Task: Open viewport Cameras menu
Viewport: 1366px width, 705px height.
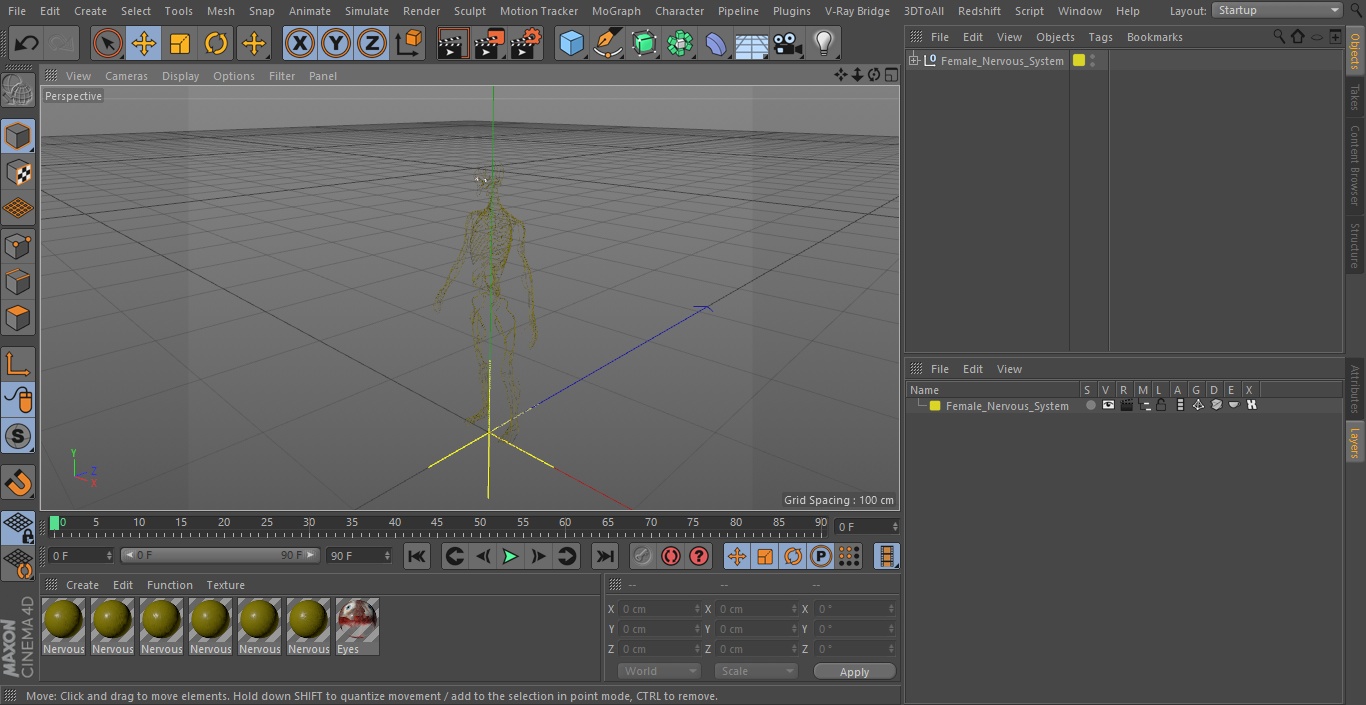Action: 126,76
